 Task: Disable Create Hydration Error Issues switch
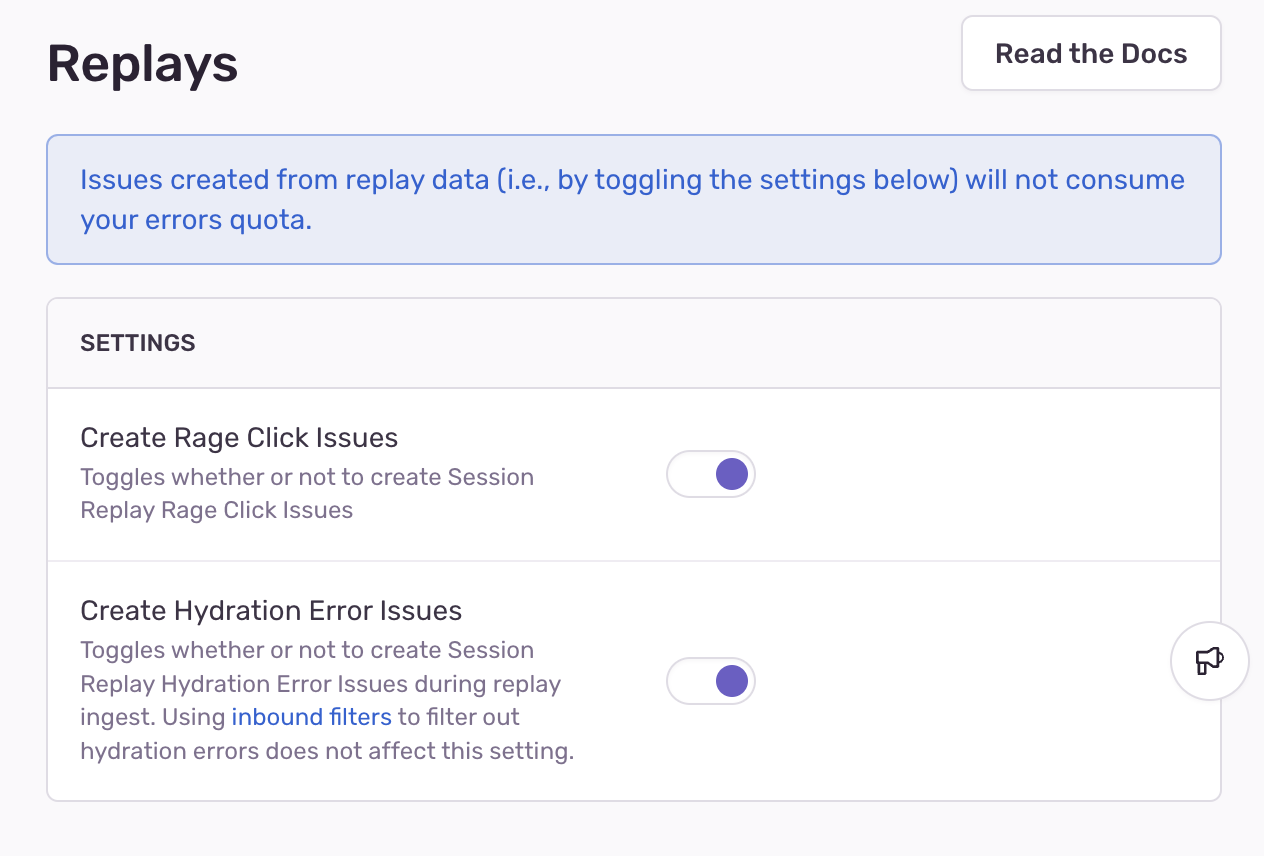tap(711, 681)
